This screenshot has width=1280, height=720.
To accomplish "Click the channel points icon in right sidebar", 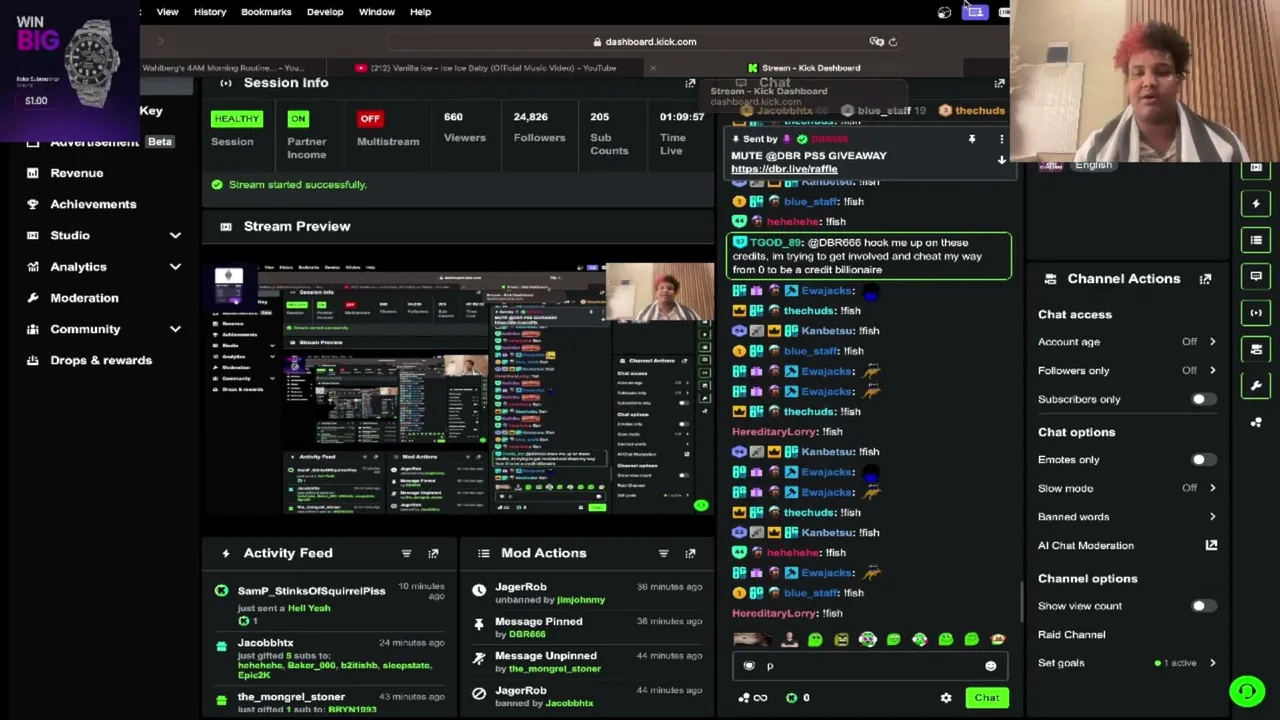I will pos(1256,422).
